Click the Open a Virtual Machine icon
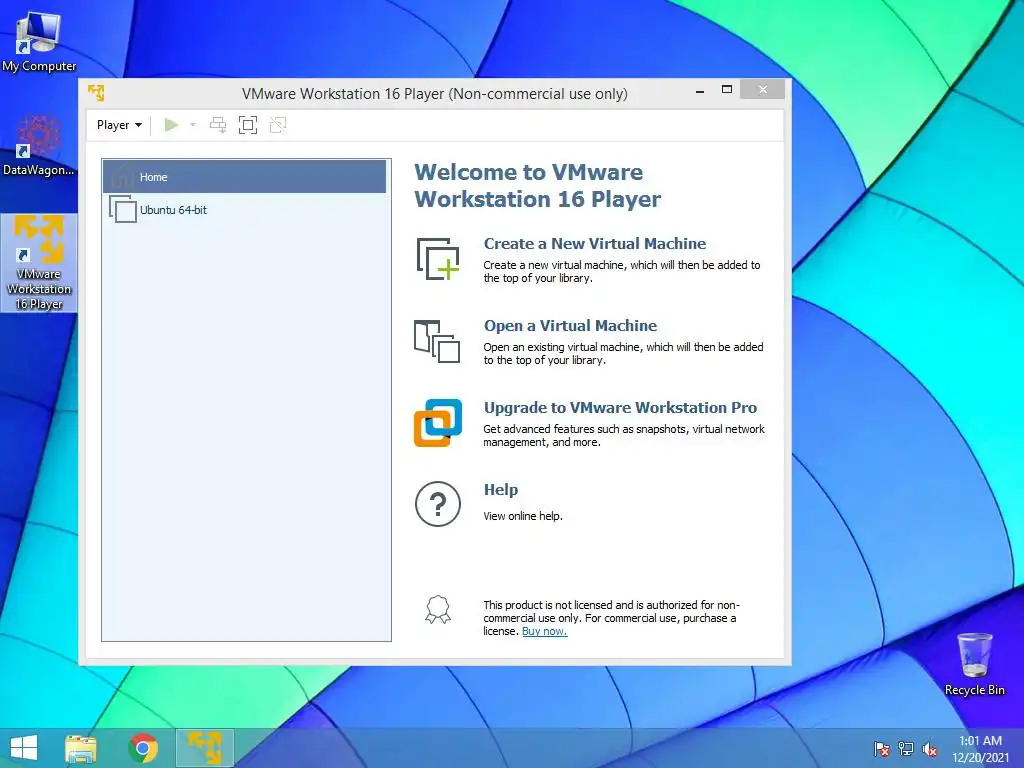 pos(437,341)
